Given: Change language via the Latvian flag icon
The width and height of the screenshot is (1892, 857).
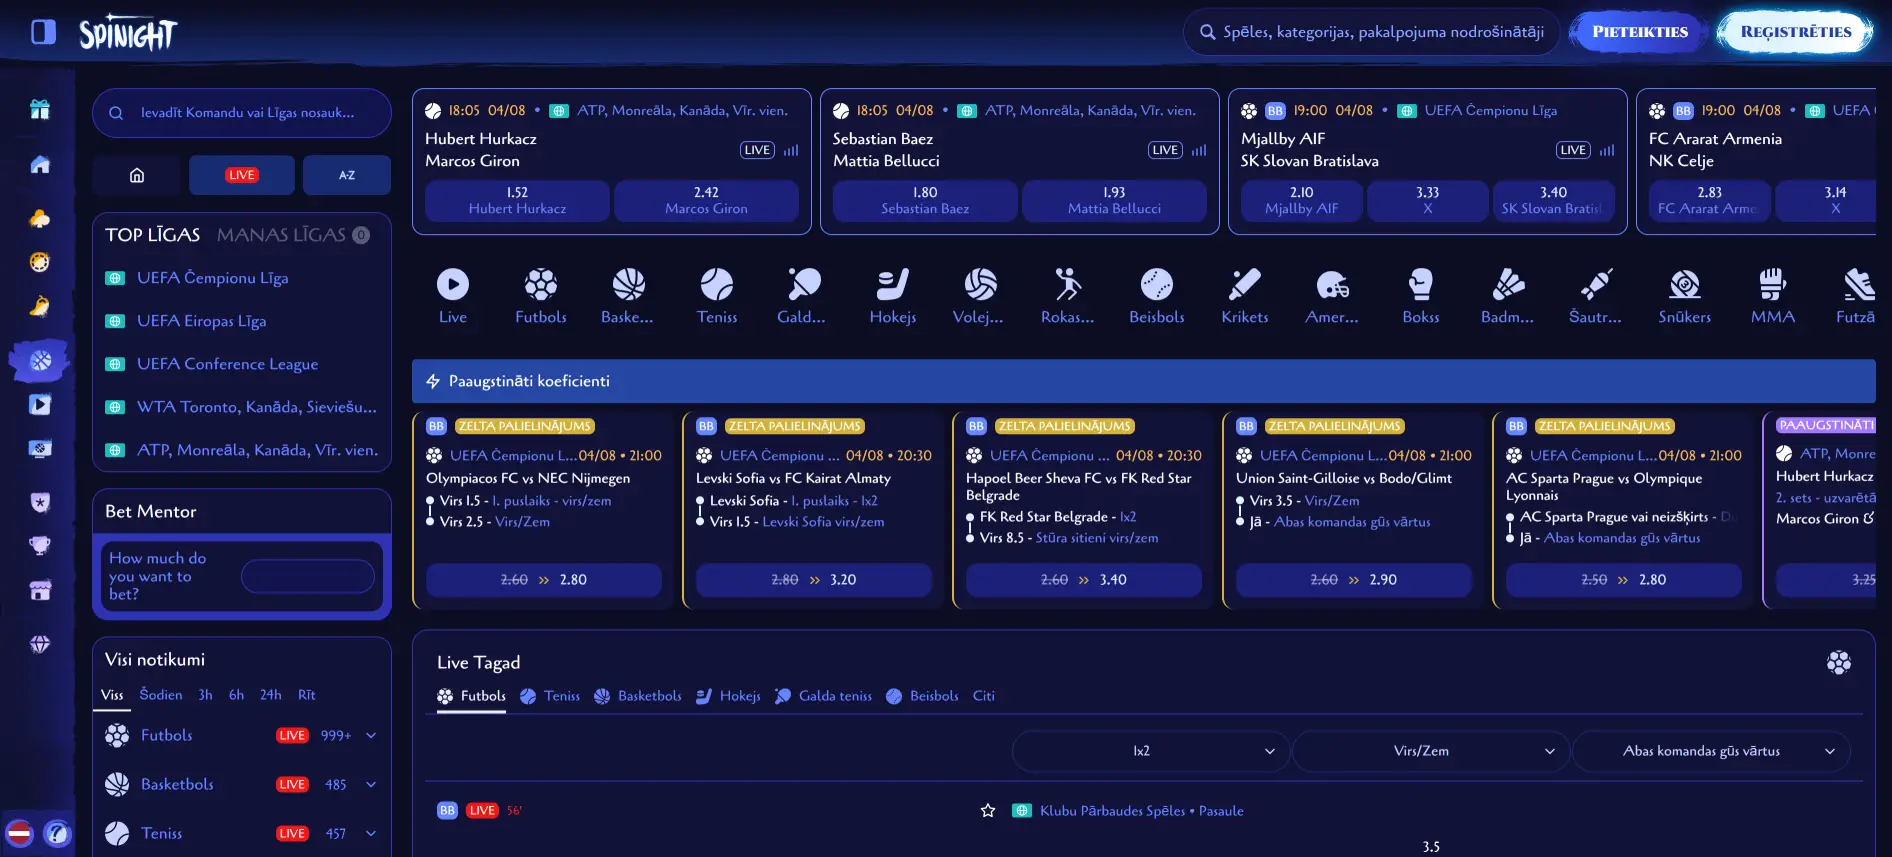Looking at the screenshot, I should pyautogui.click(x=20, y=833).
